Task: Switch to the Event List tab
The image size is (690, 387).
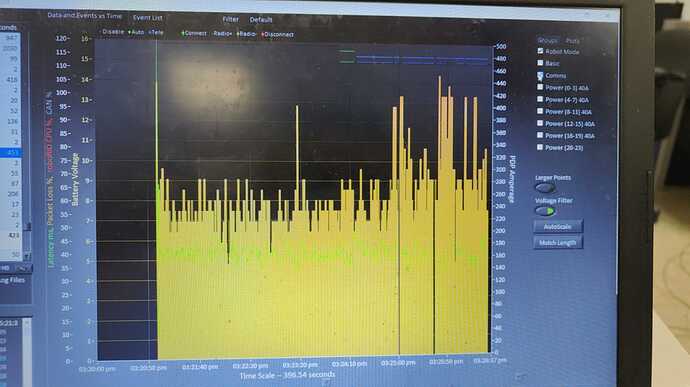Action: pyautogui.click(x=148, y=18)
